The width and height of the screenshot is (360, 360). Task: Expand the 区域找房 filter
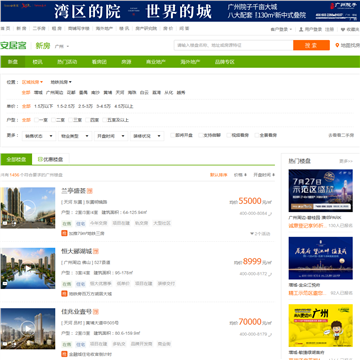coord(32,82)
